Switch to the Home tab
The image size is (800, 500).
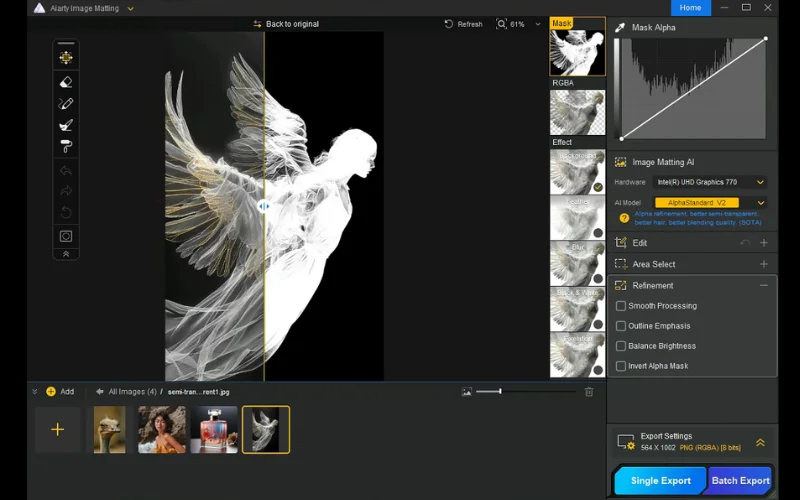690,8
